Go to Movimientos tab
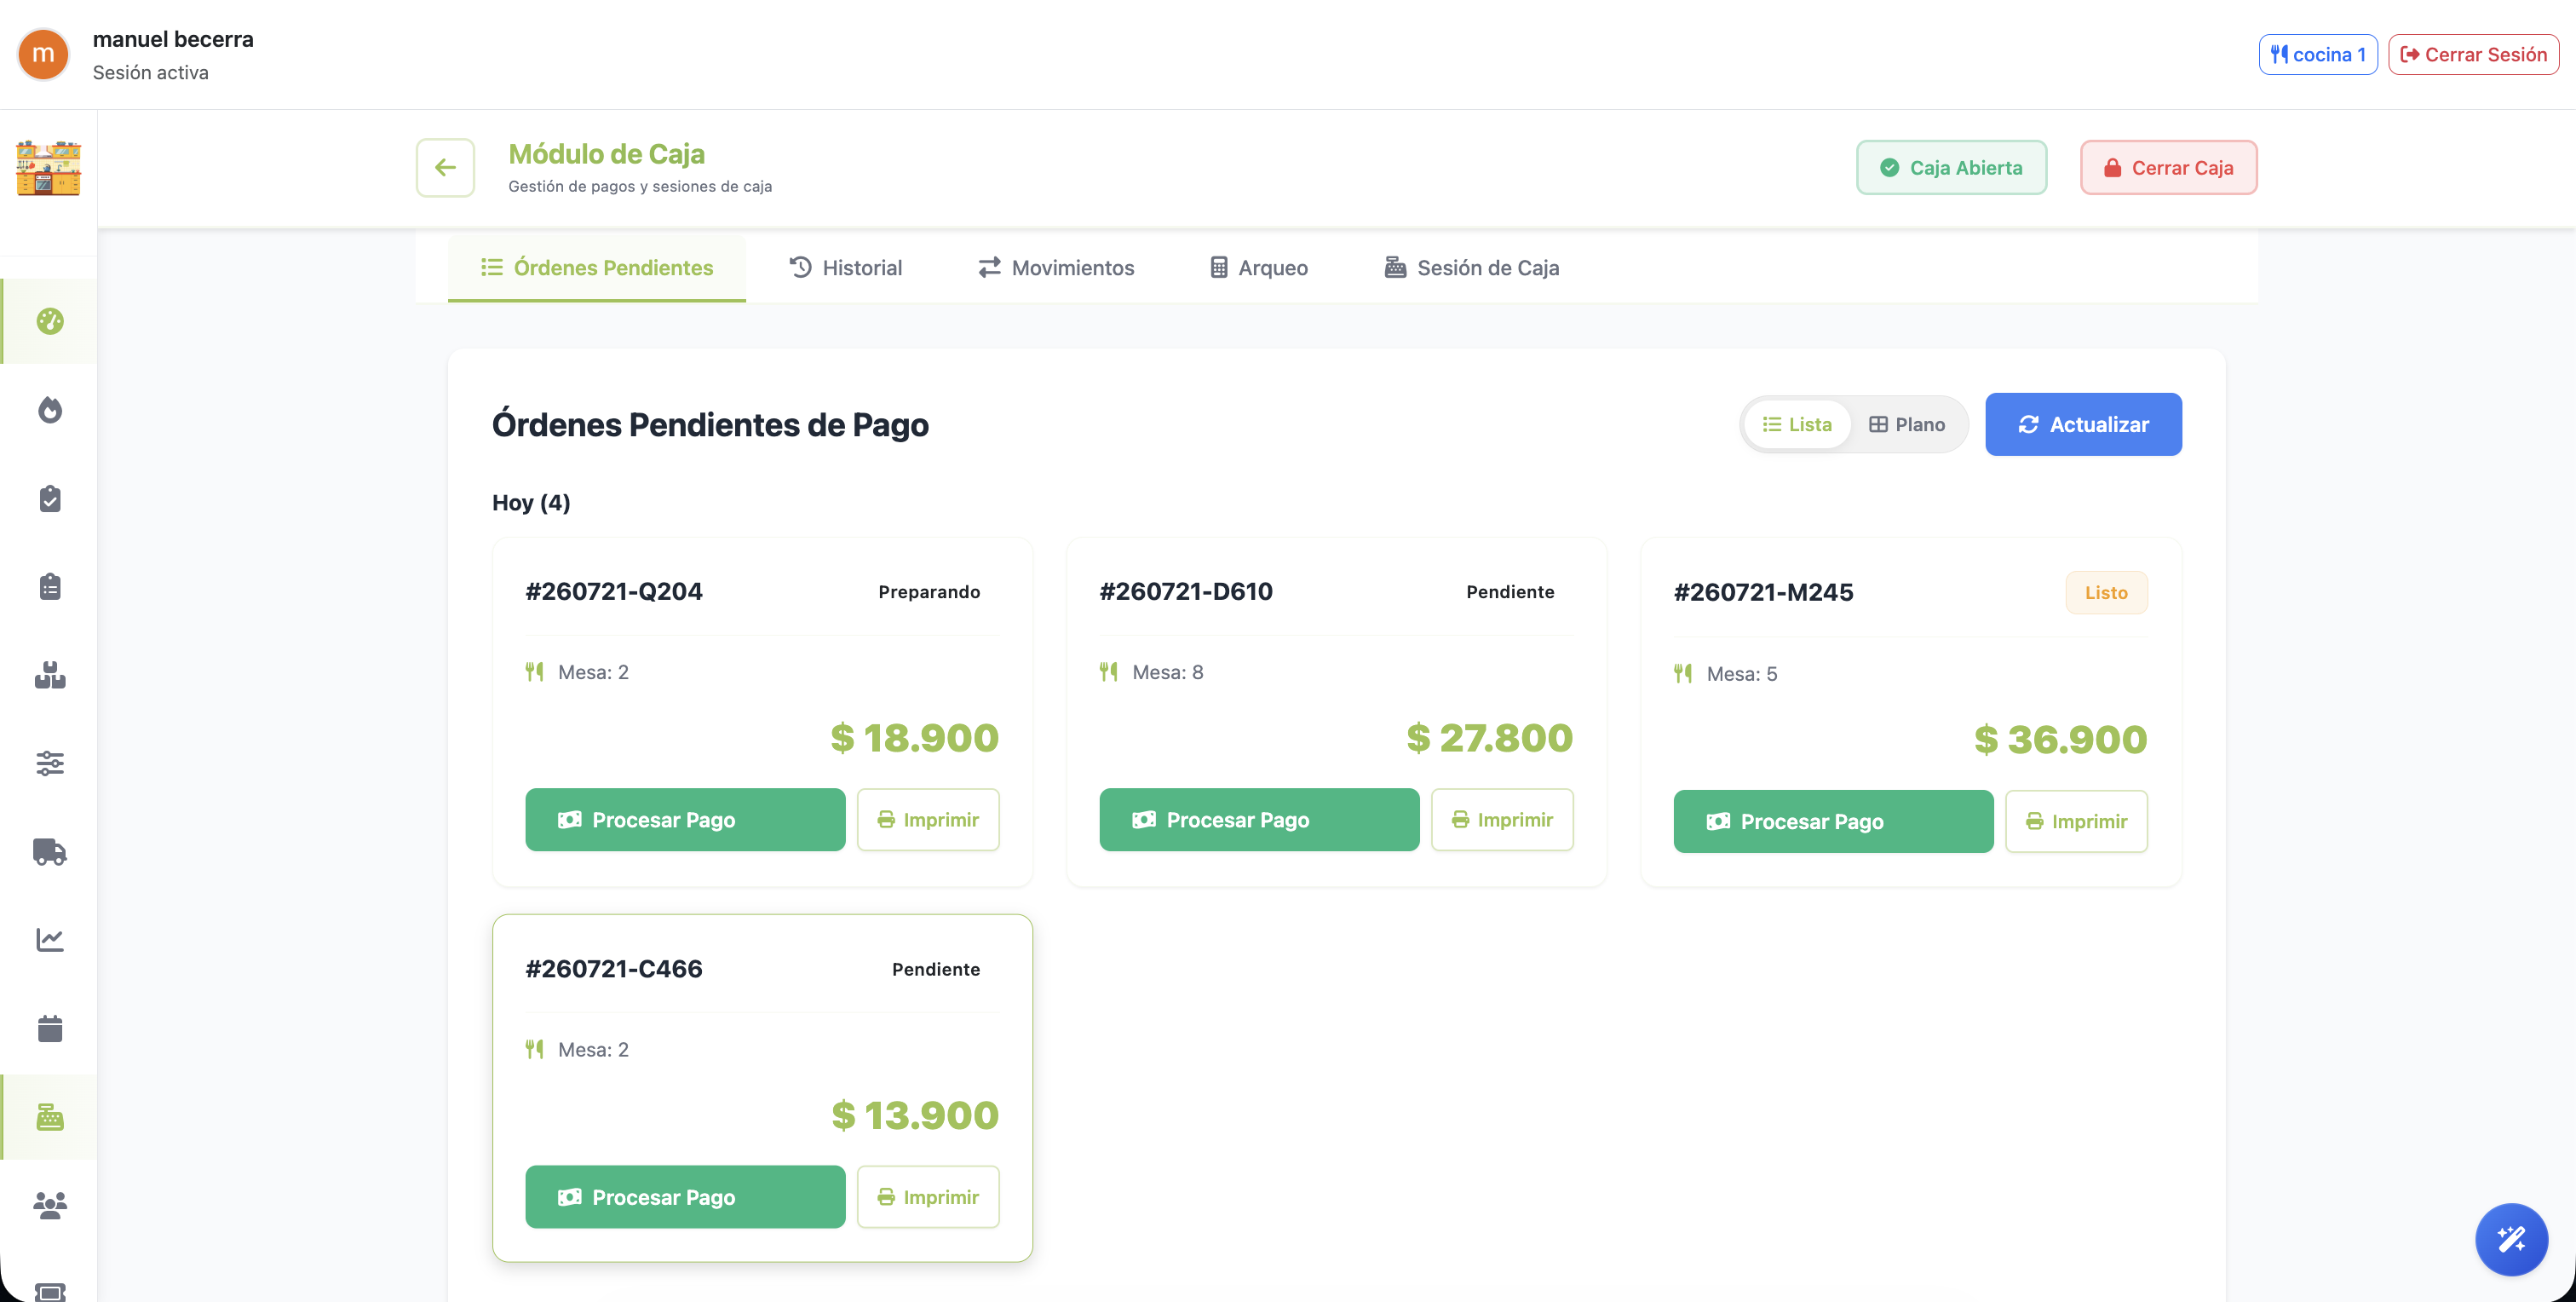2576x1302 pixels. (x=1056, y=267)
